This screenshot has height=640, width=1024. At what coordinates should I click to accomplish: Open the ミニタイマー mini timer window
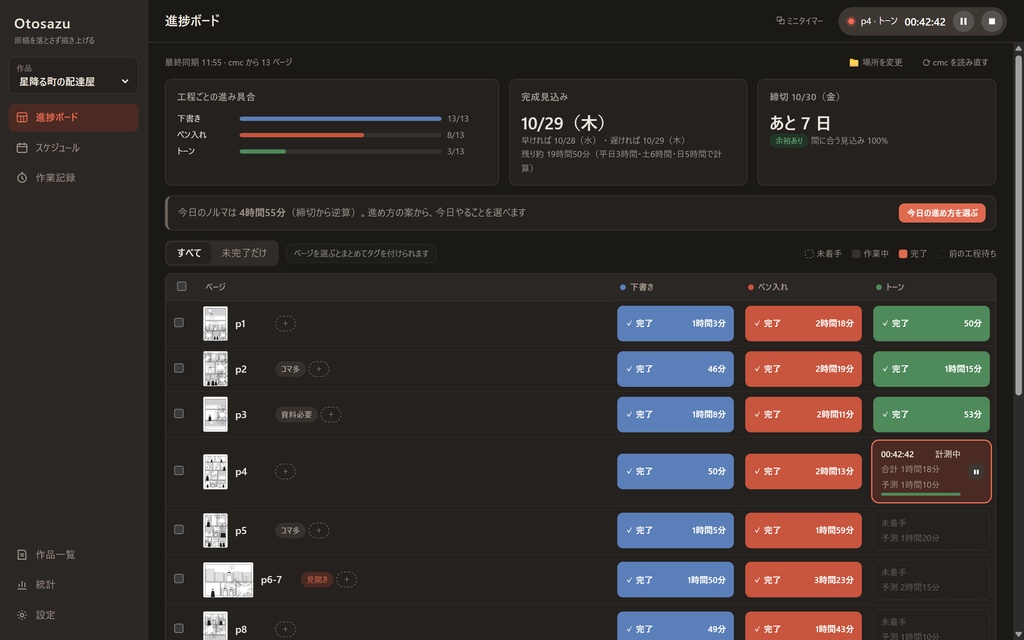pos(800,21)
